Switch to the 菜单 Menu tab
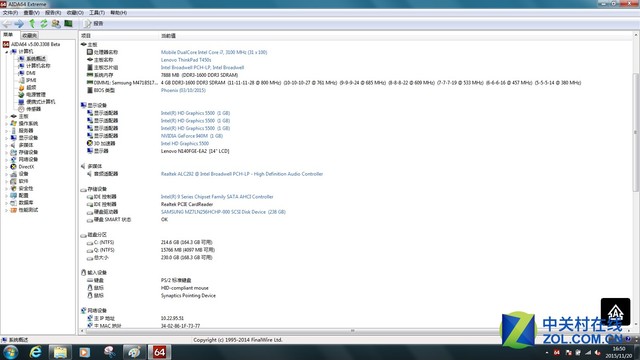The image size is (640, 360). [x=9, y=35]
